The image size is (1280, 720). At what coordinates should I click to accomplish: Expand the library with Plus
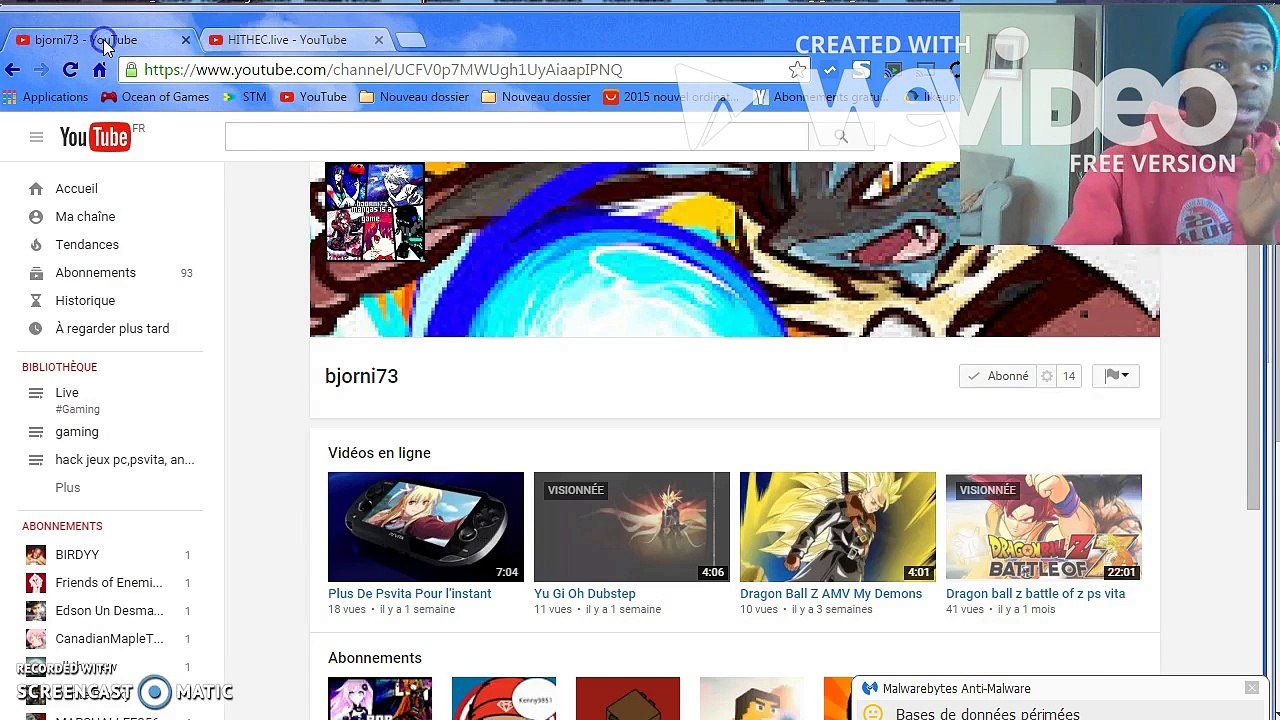68,487
